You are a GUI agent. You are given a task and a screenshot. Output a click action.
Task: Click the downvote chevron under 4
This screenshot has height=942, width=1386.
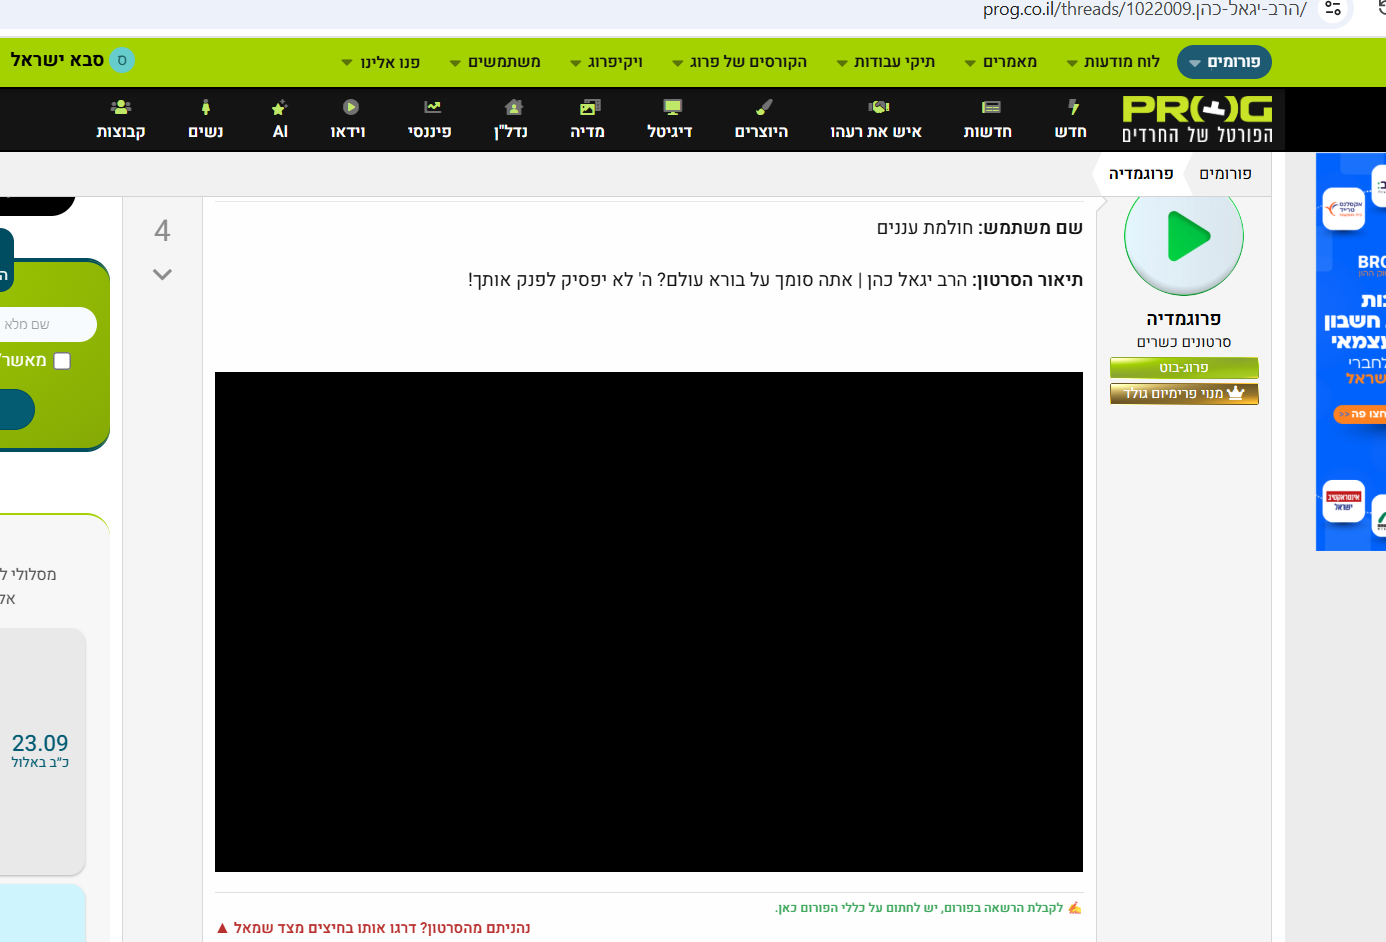tap(162, 274)
